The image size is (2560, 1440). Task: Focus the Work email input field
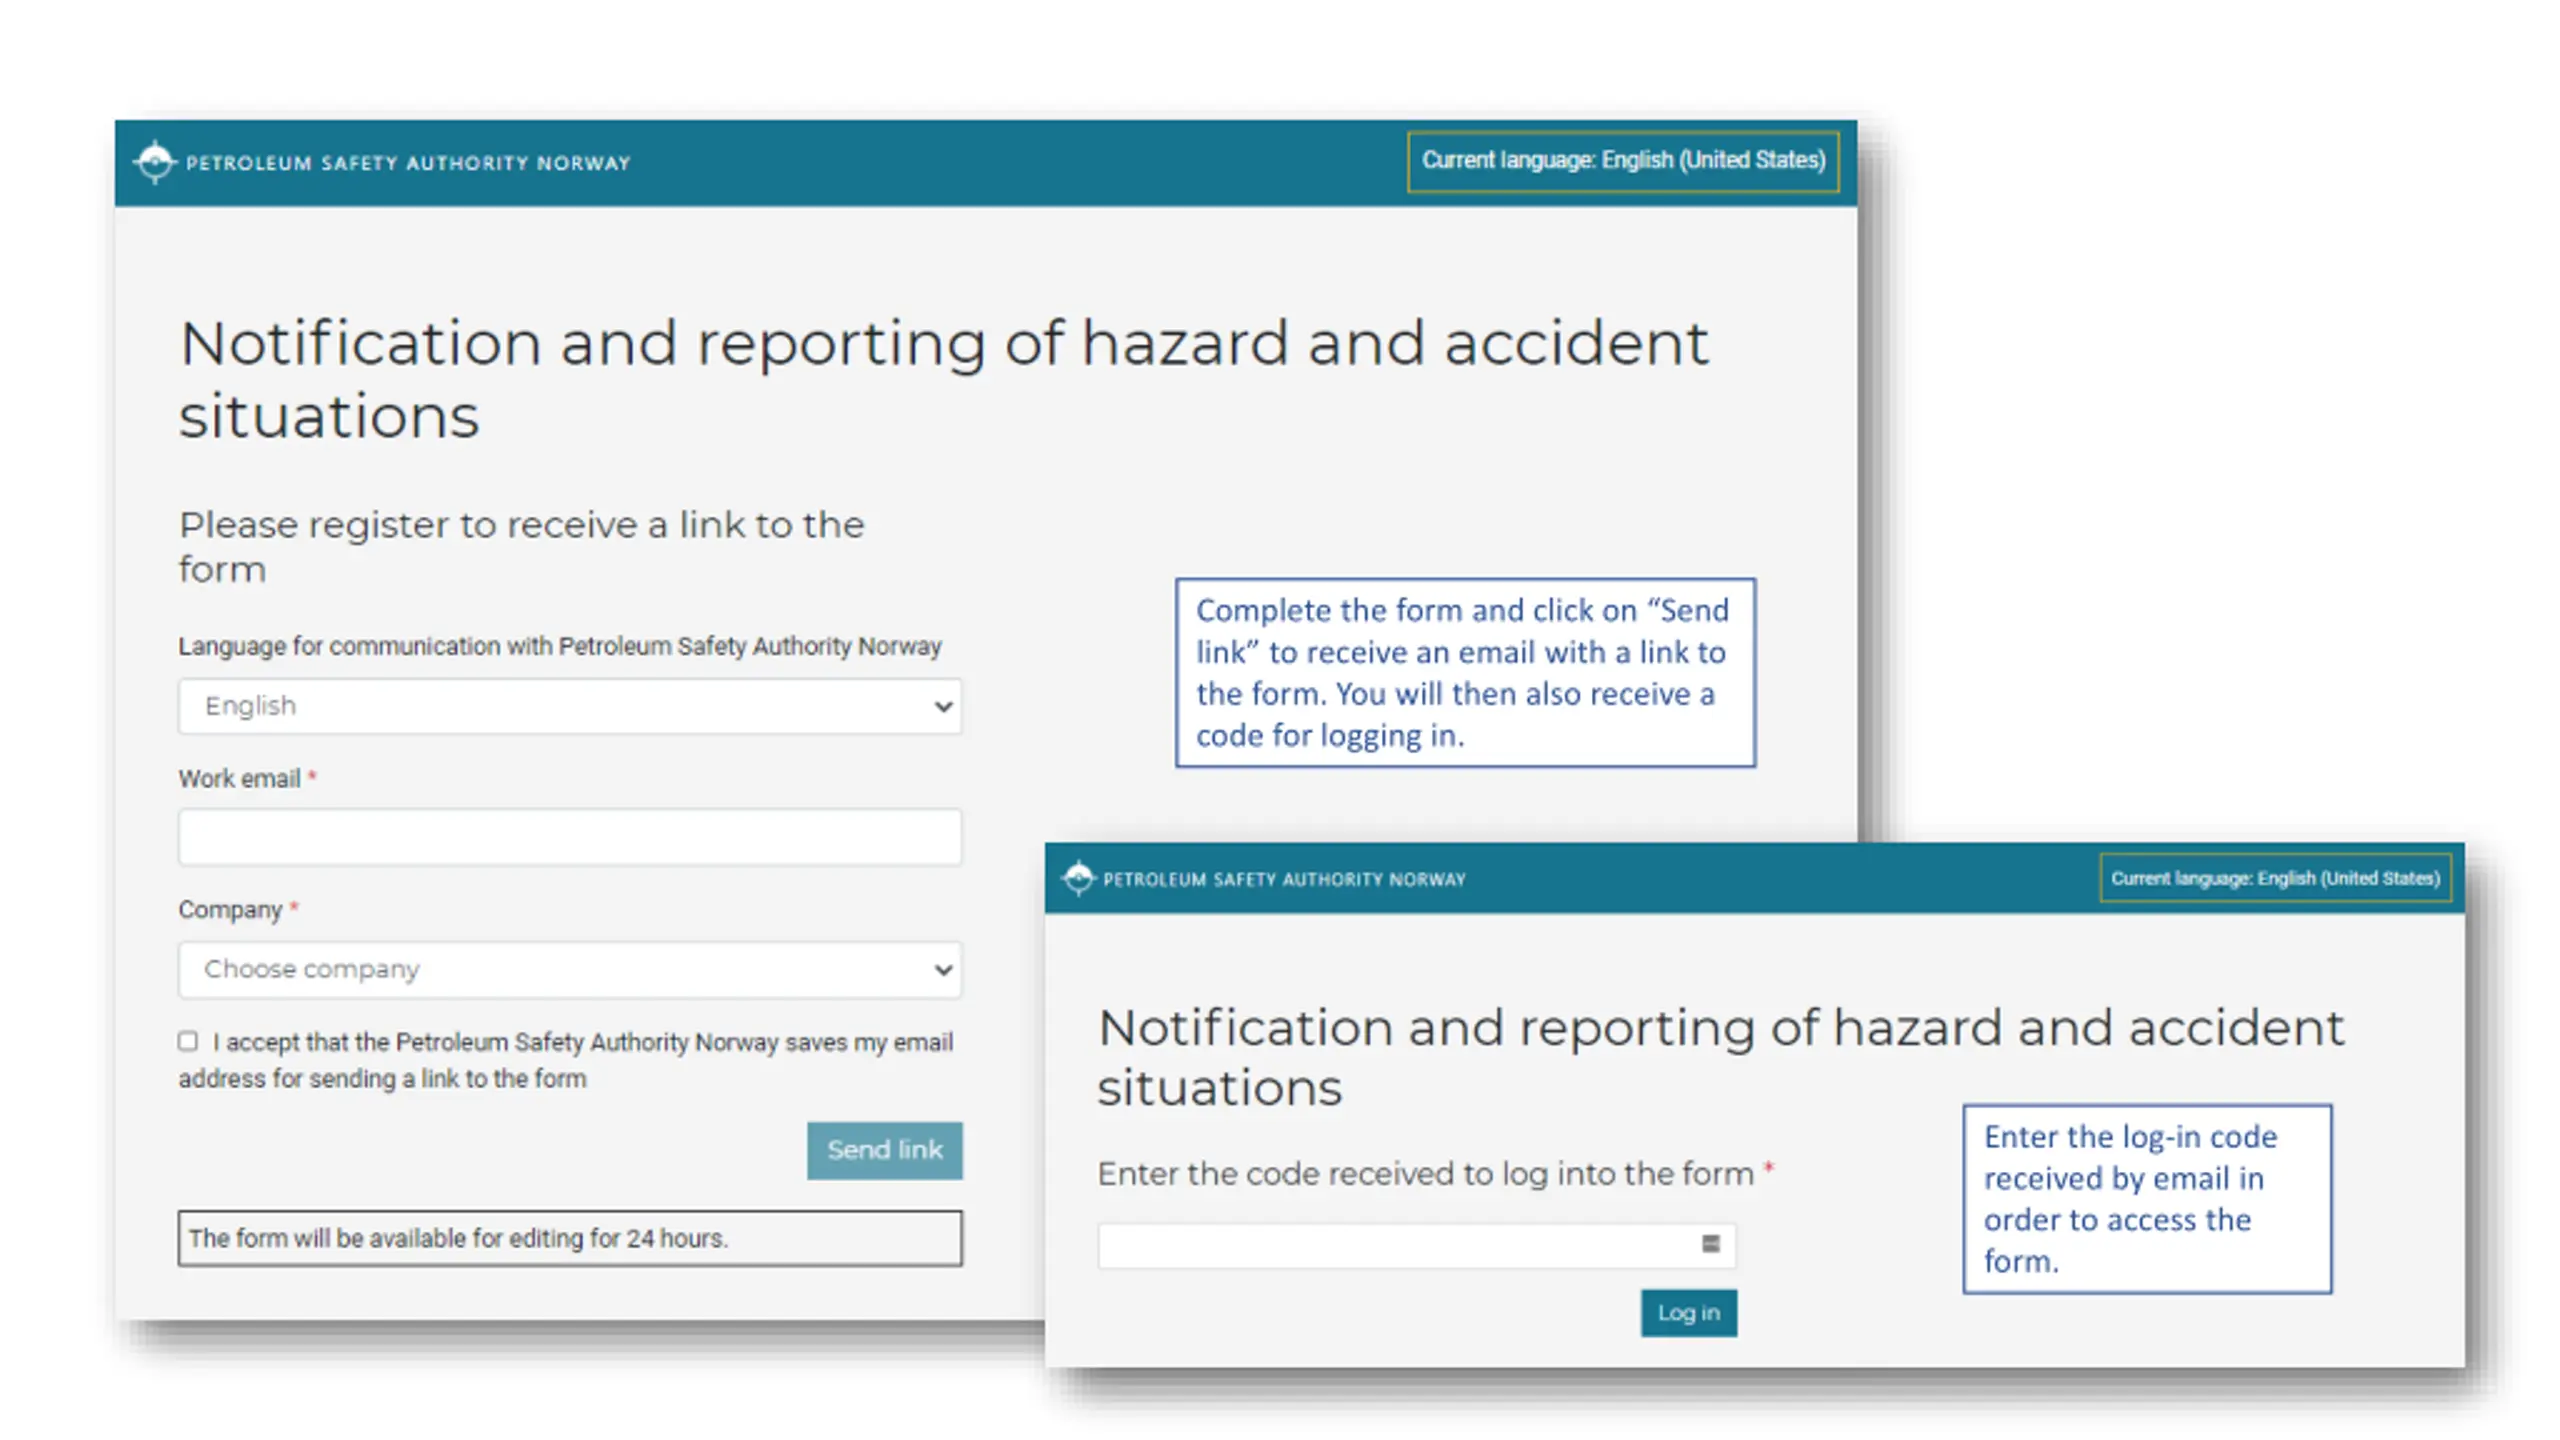tap(570, 837)
